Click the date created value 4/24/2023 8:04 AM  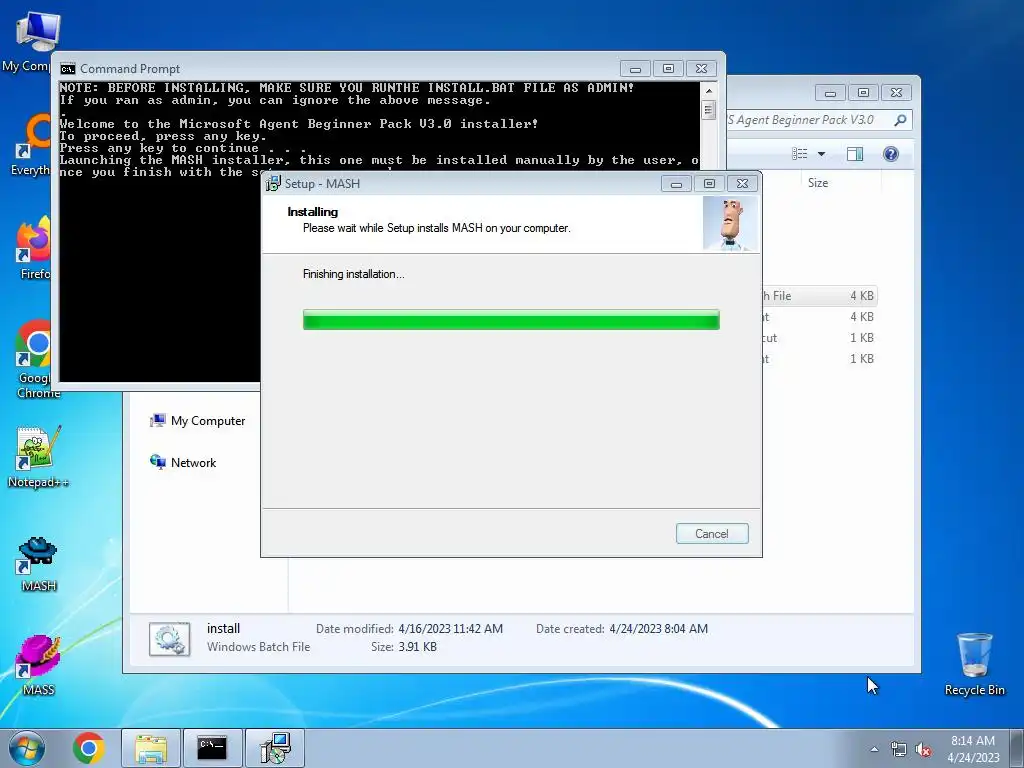(658, 629)
